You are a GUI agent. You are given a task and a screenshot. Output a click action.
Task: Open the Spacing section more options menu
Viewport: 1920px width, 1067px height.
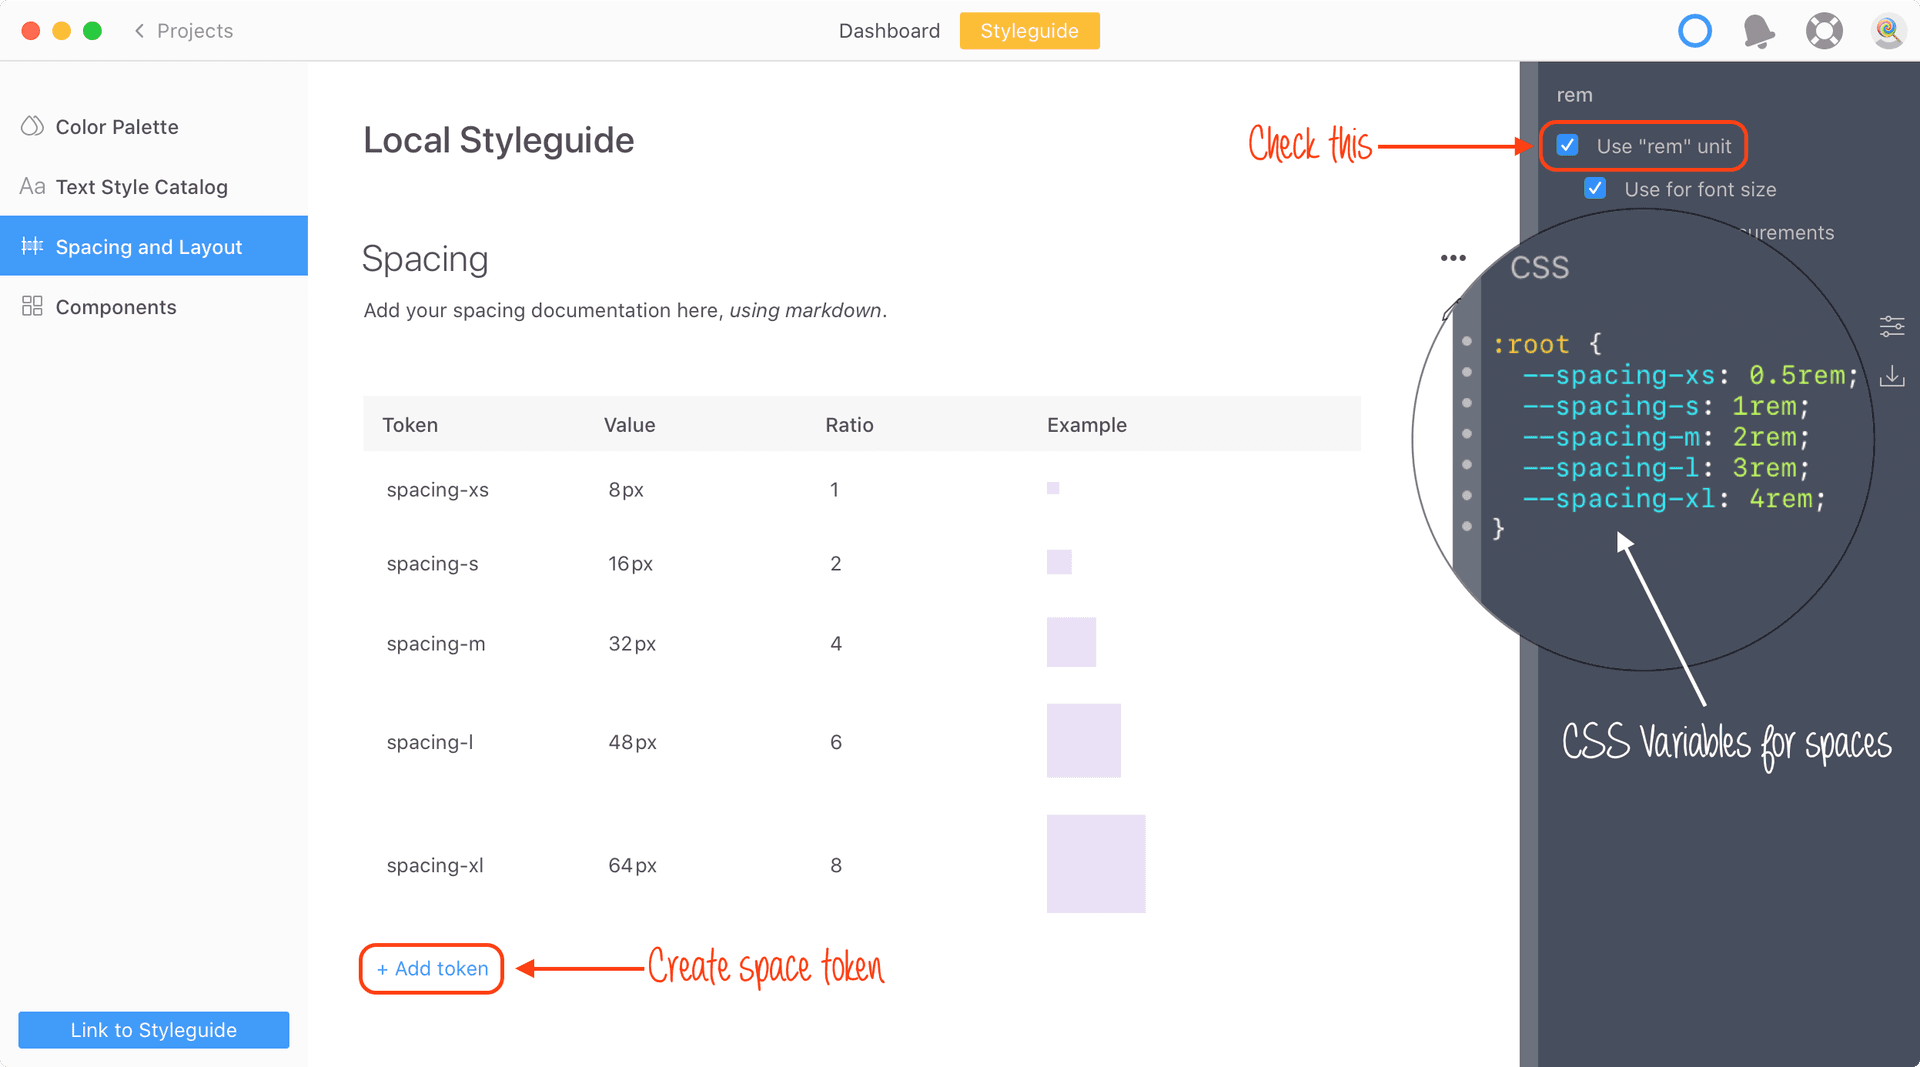pyautogui.click(x=1453, y=258)
